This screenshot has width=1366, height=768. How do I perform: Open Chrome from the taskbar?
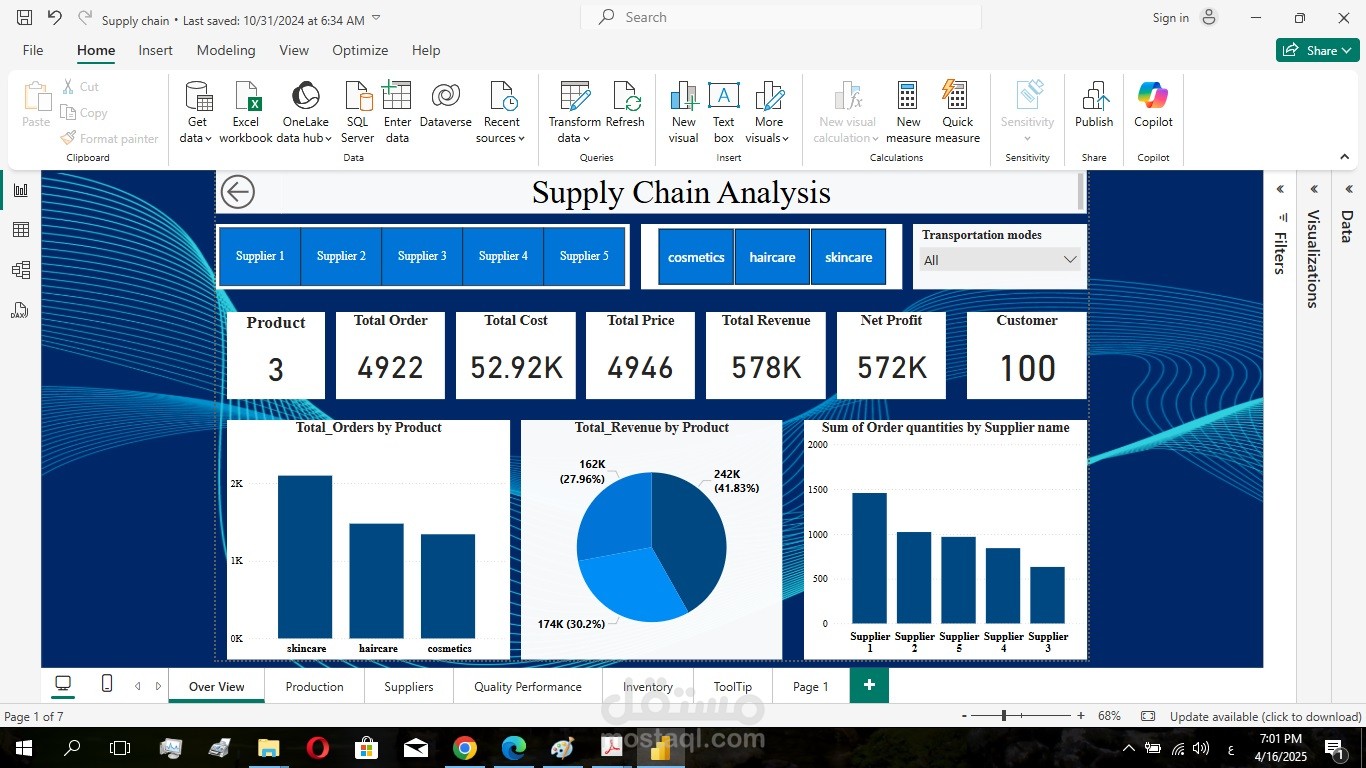464,748
